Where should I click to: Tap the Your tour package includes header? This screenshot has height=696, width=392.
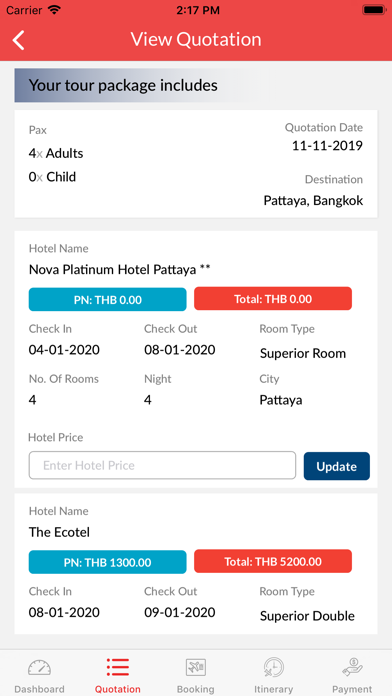point(123,85)
